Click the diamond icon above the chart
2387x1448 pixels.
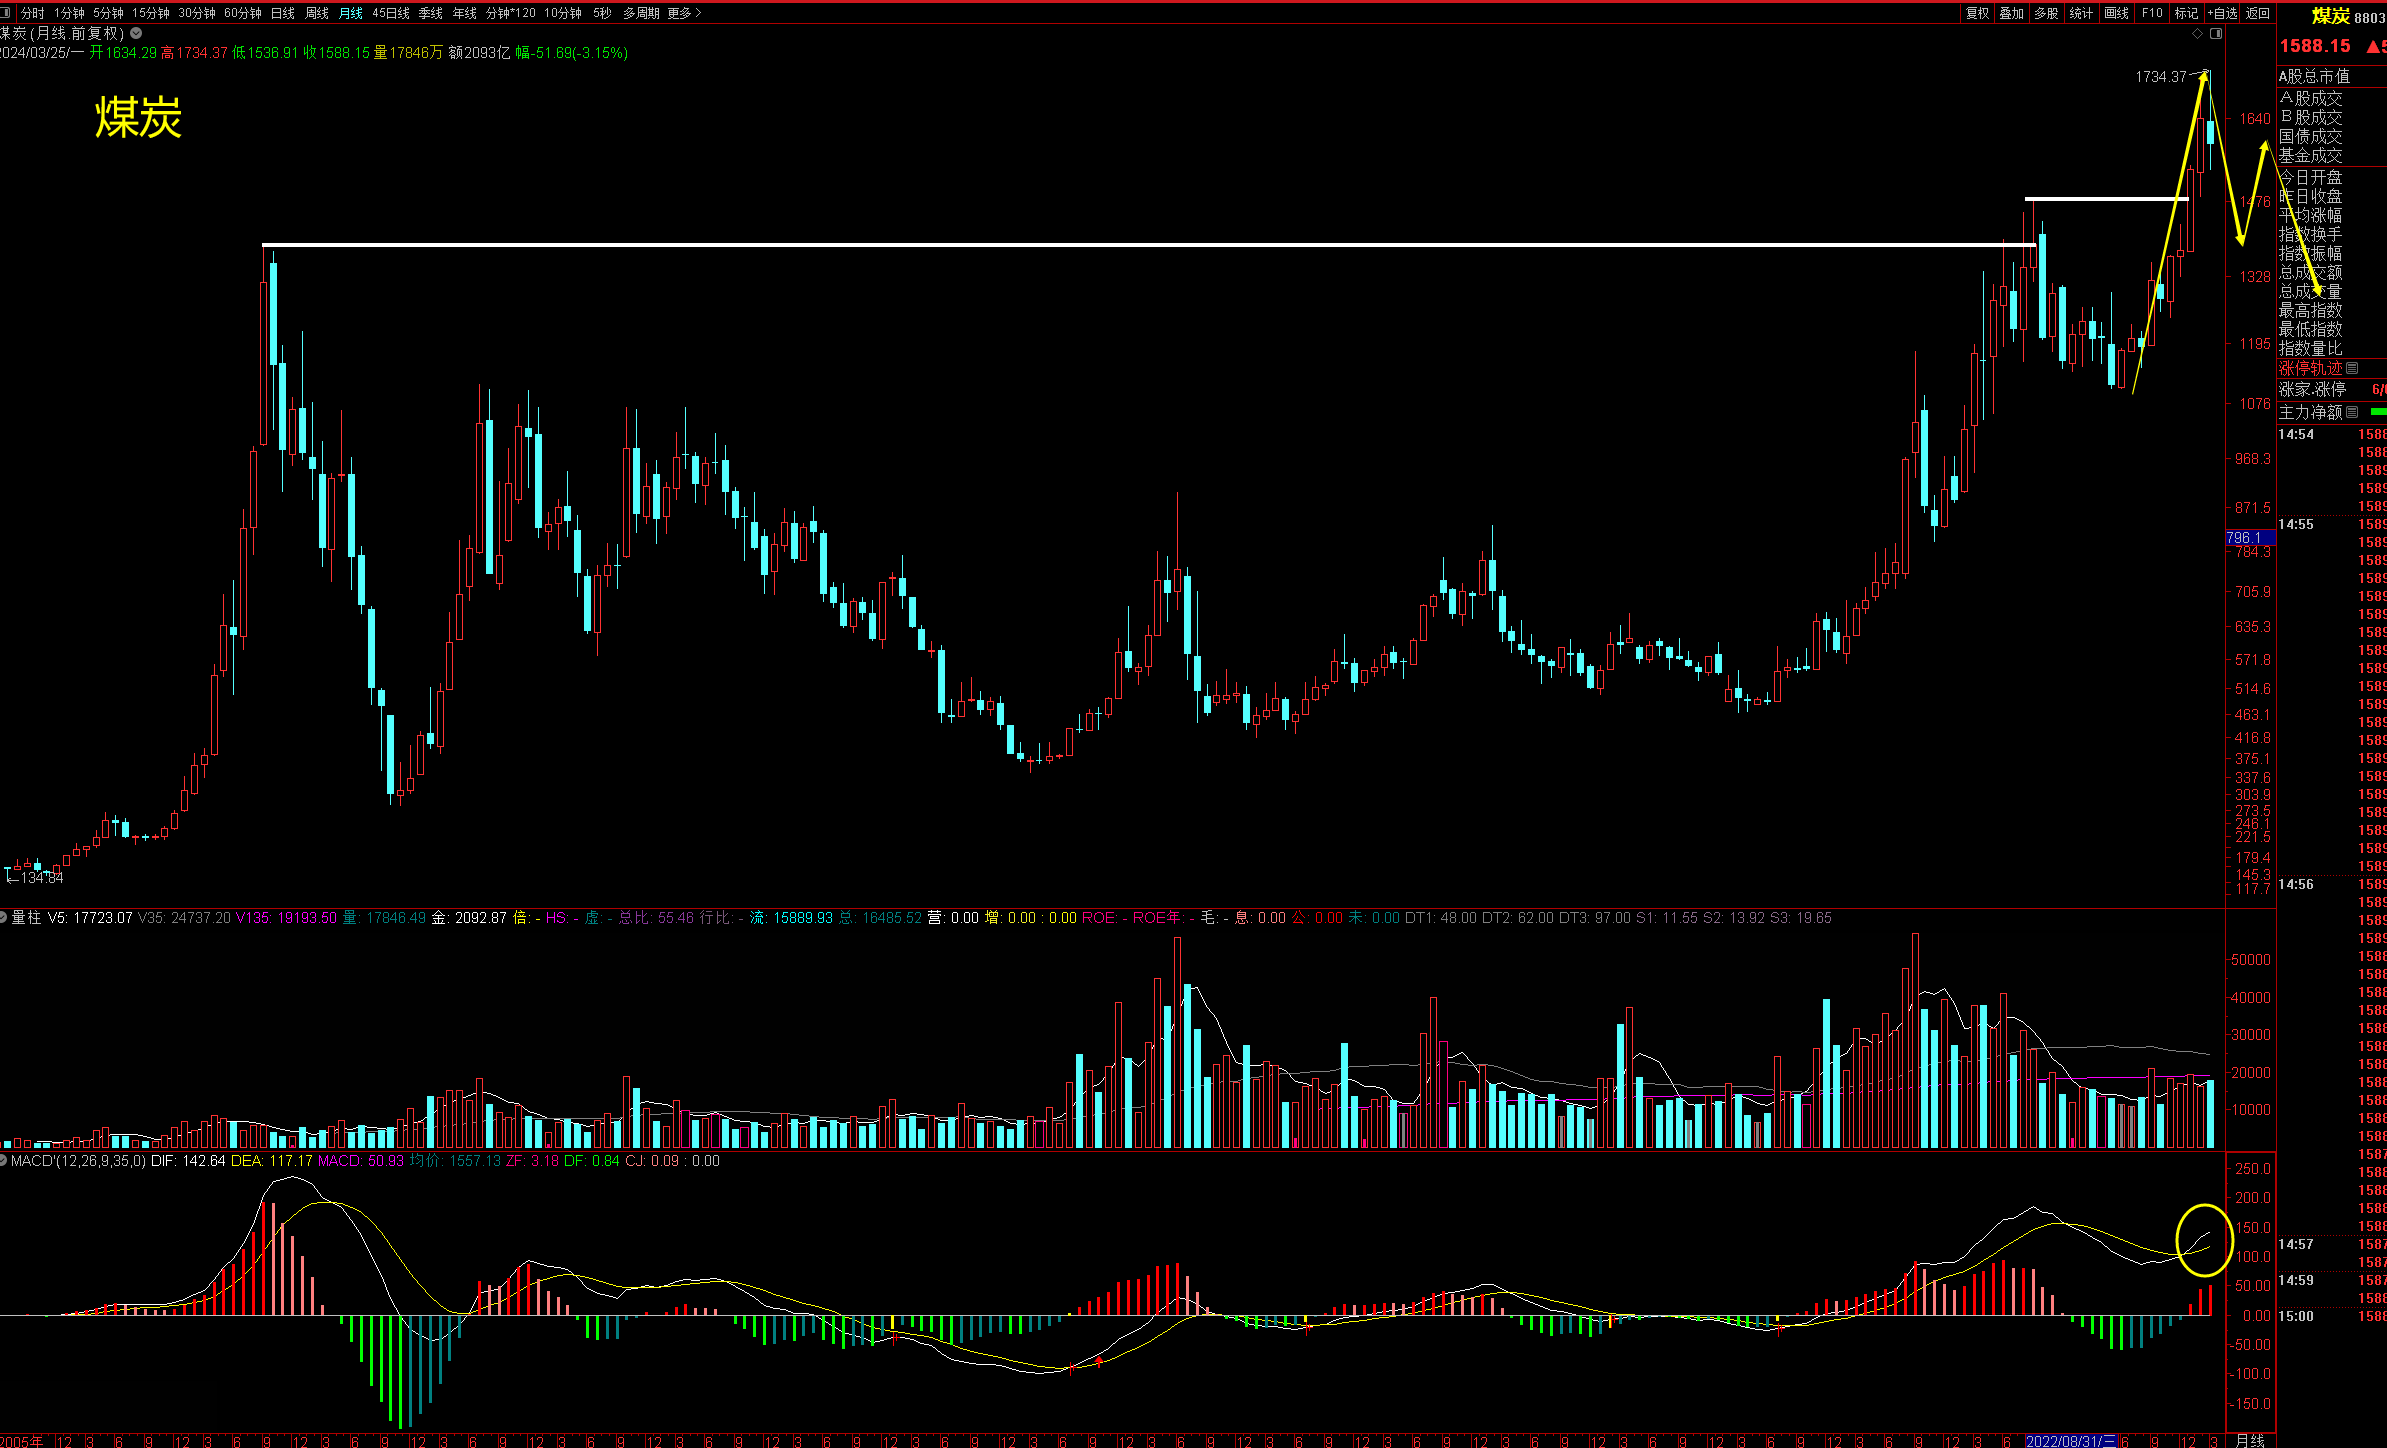2197,34
